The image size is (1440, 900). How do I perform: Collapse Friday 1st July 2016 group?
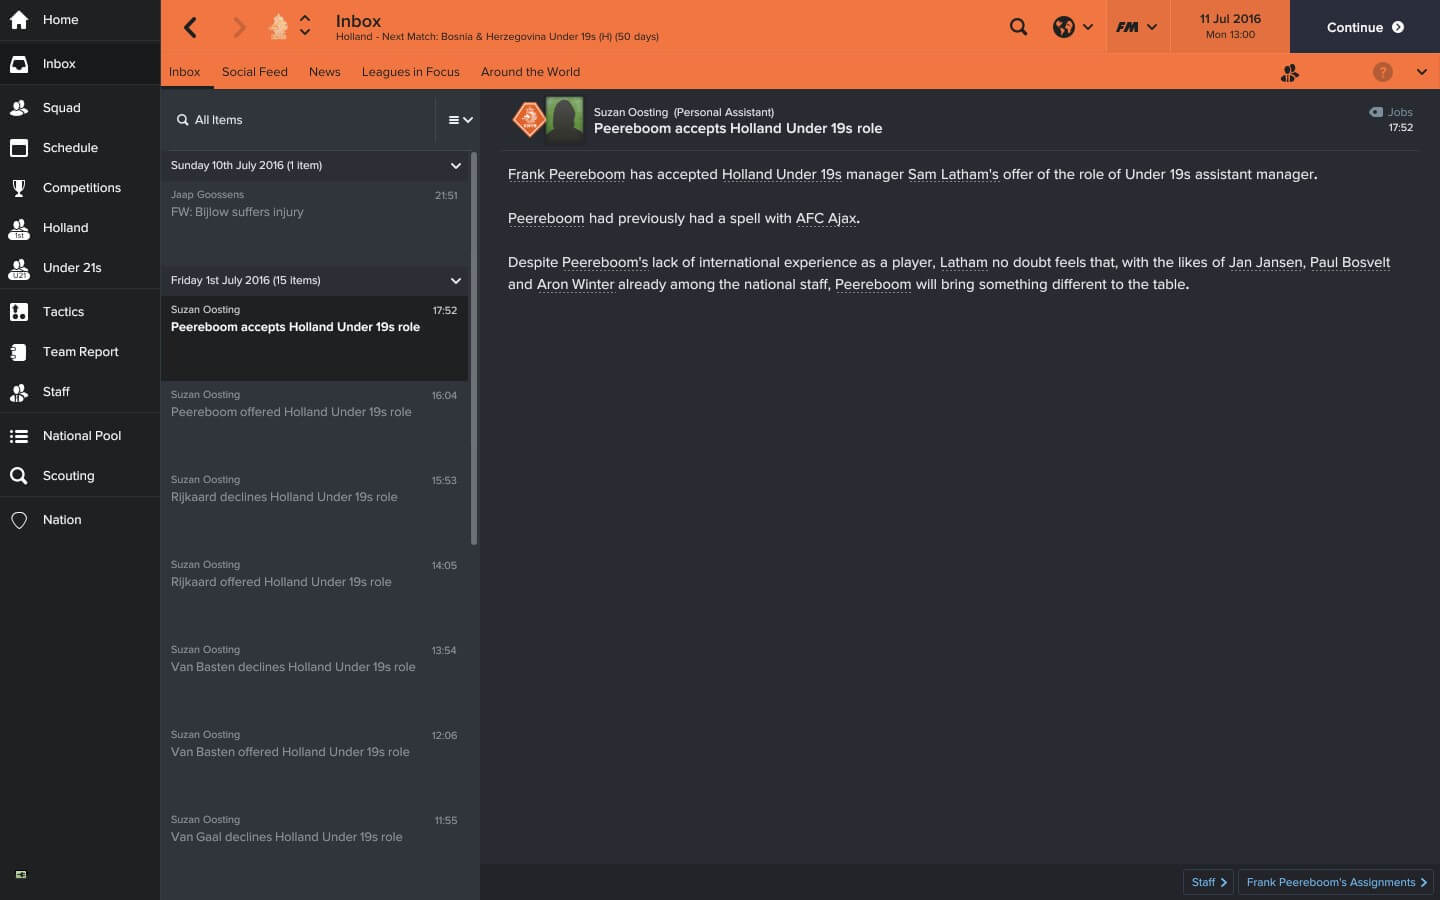(455, 281)
